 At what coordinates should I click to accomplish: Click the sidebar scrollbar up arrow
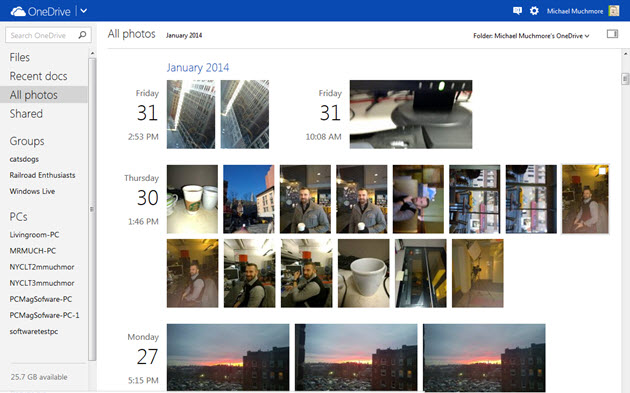tap(92, 53)
